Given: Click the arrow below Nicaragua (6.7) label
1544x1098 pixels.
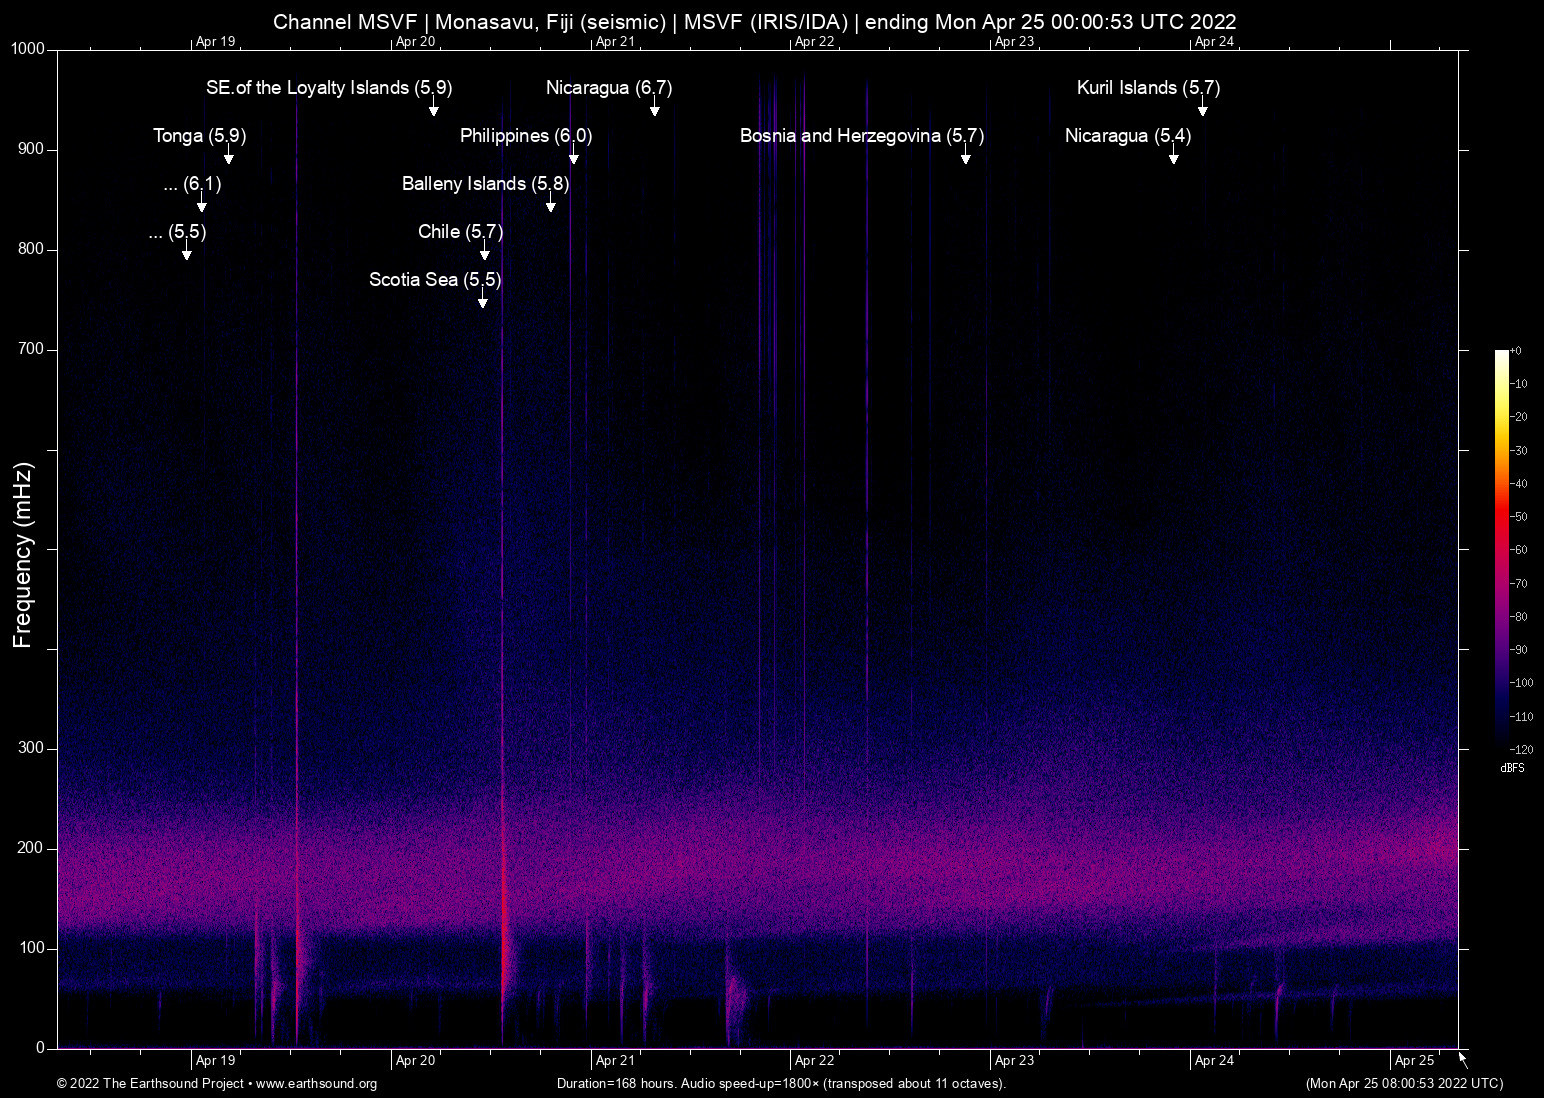Looking at the screenshot, I should [654, 108].
